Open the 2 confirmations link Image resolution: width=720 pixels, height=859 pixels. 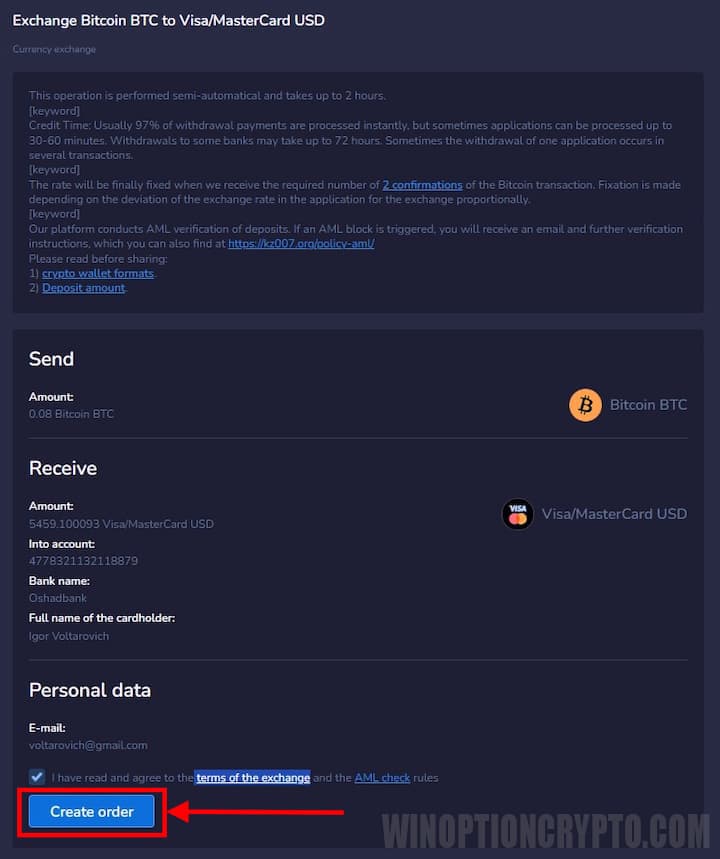(x=422, y=185)
